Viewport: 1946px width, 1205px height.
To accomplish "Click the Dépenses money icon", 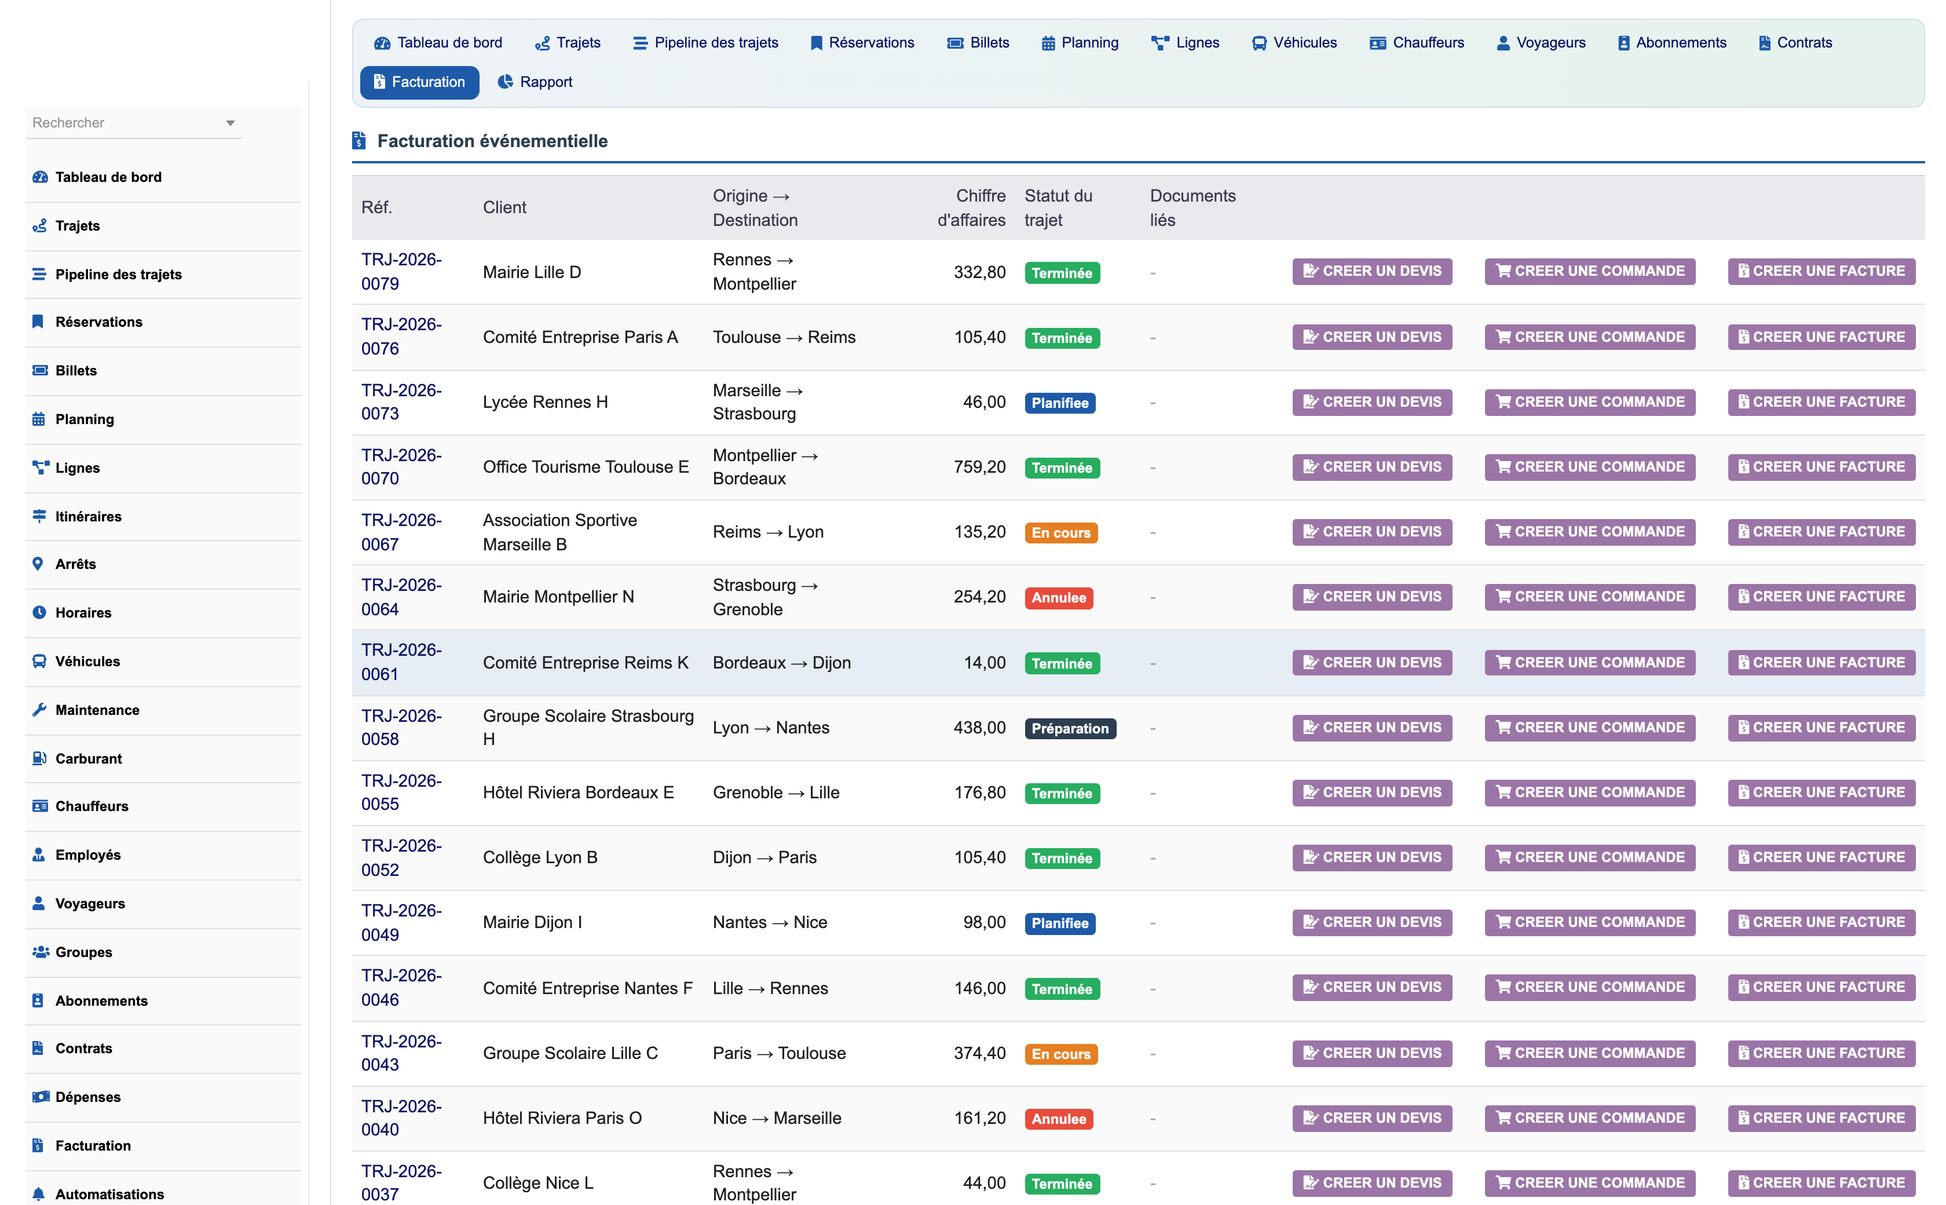I will [x=41, y=1097].
